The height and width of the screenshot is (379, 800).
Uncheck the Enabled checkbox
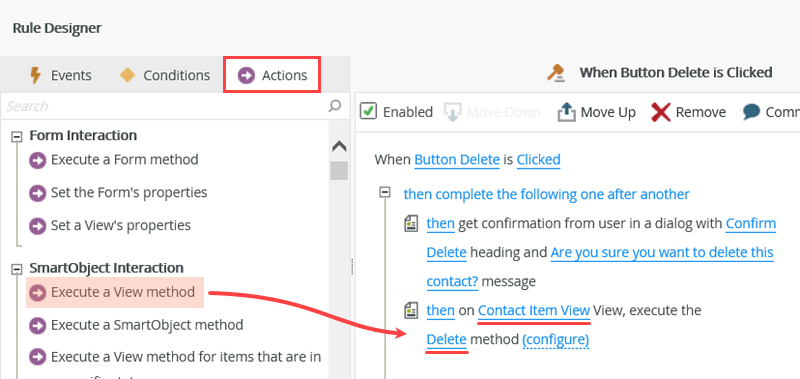368,111
